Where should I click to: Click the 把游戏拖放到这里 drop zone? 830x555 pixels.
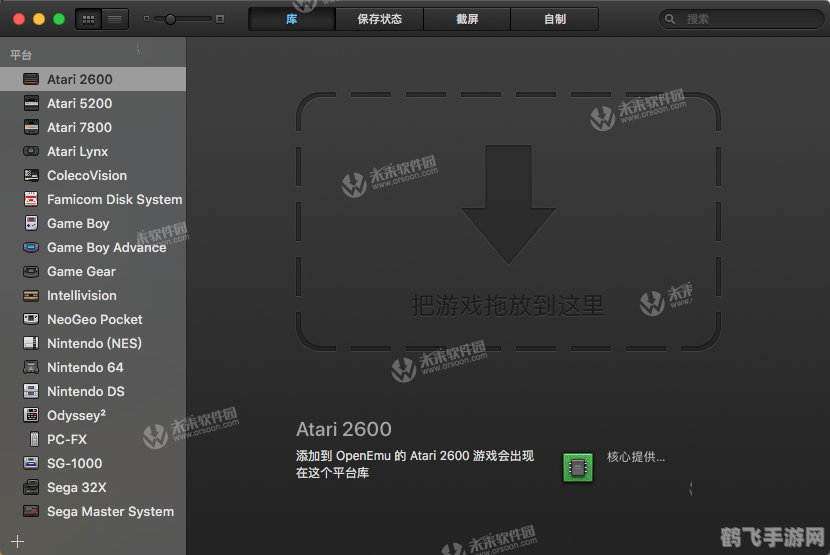click(x=508, y=221)
